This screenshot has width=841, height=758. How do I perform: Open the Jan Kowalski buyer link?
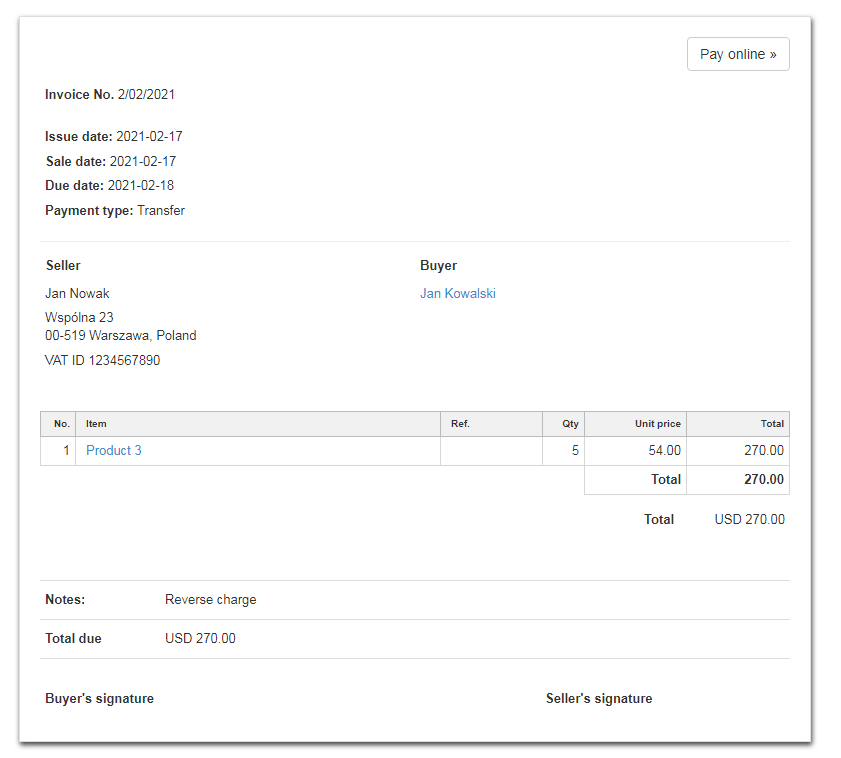click(x=457, y=293)
